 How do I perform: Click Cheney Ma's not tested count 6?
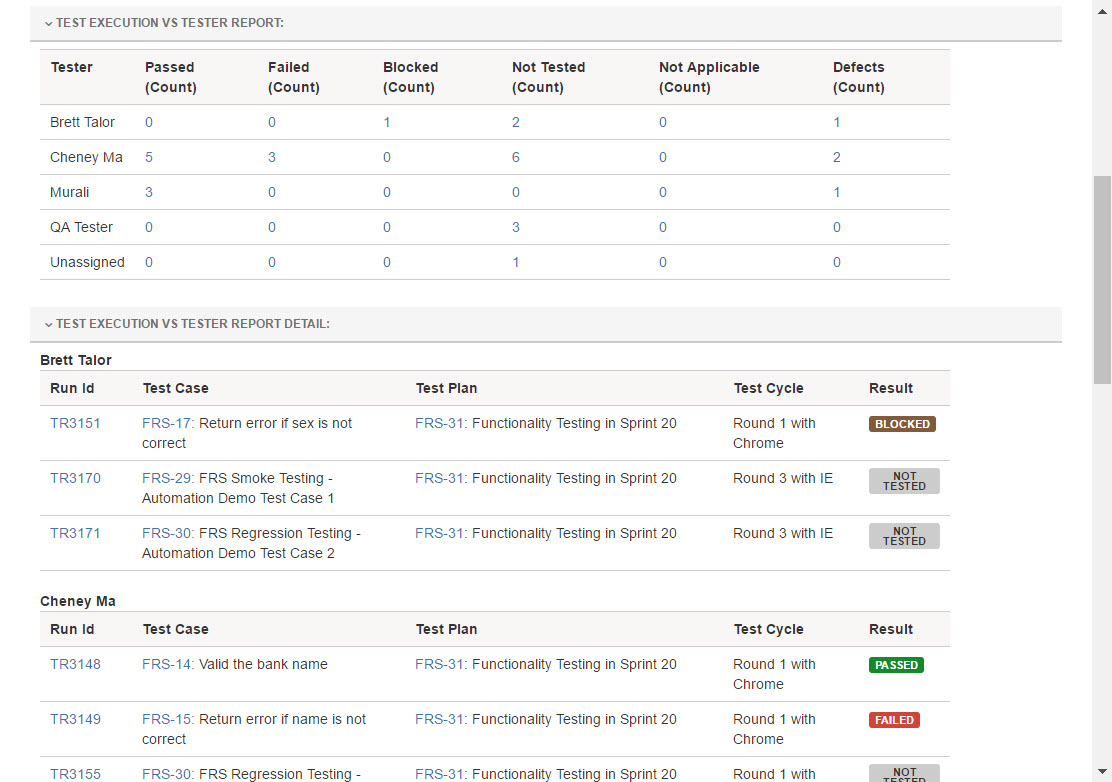click(516, 157)
